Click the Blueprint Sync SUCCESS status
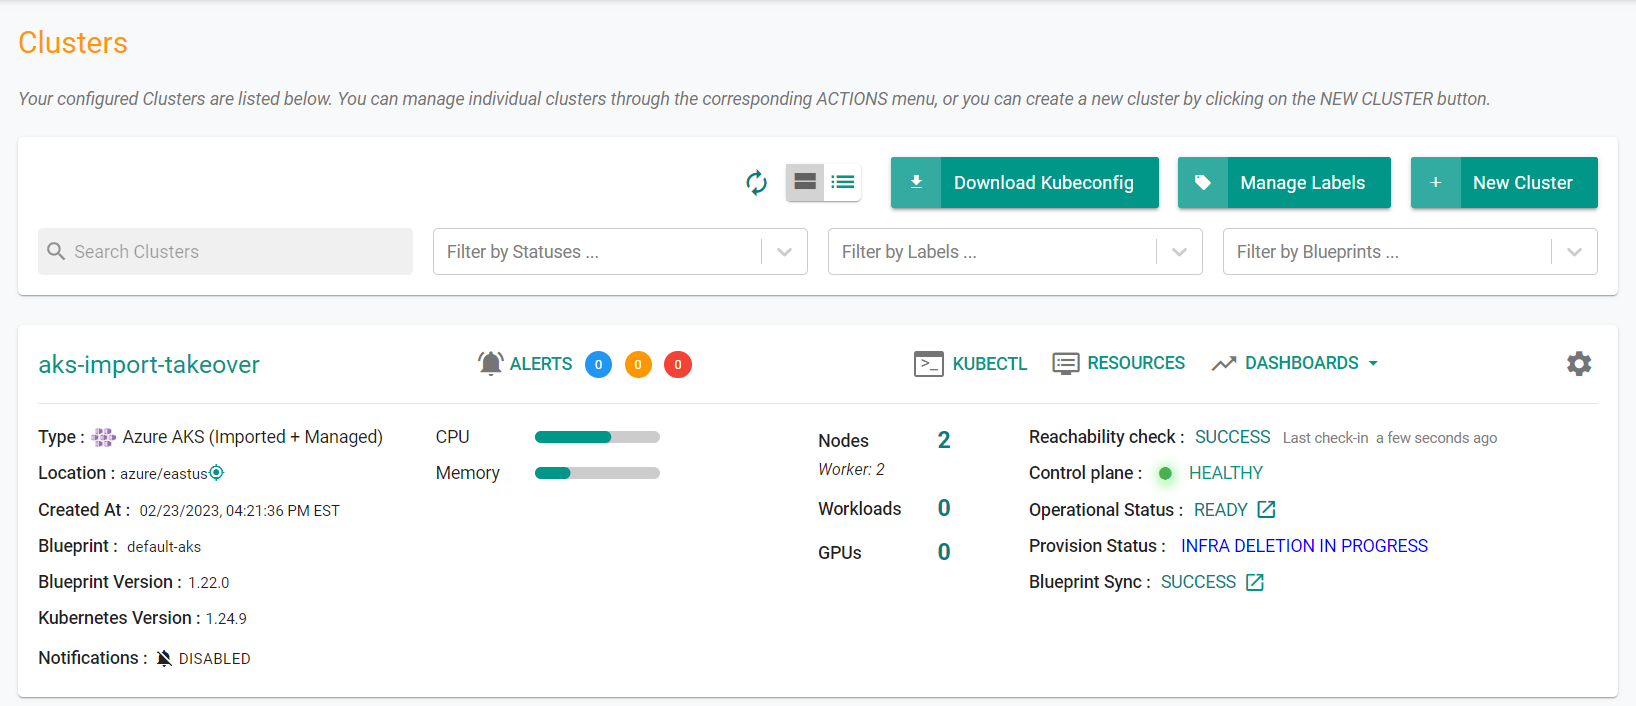Viewport: 1636px width, 706px height. (x=1198, y=582)
